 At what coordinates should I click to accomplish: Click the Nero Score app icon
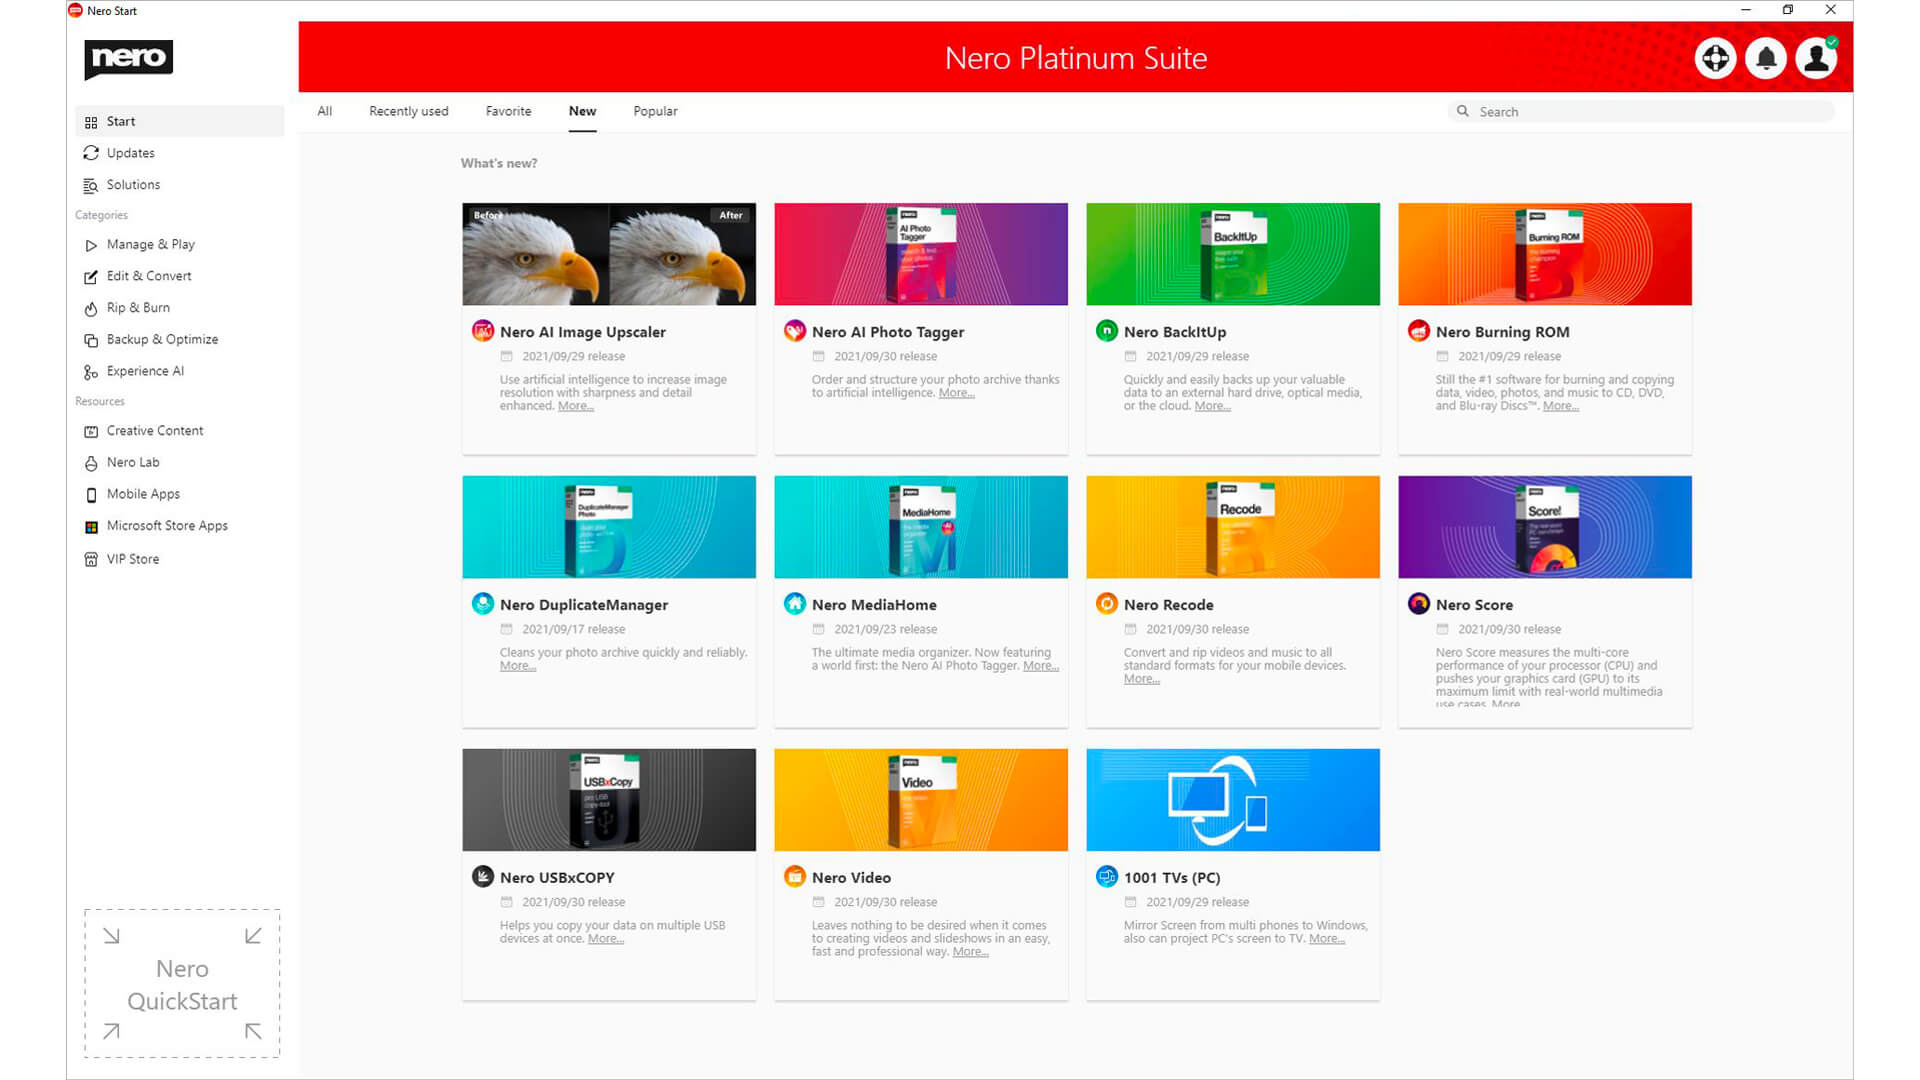click(1419, 604)
